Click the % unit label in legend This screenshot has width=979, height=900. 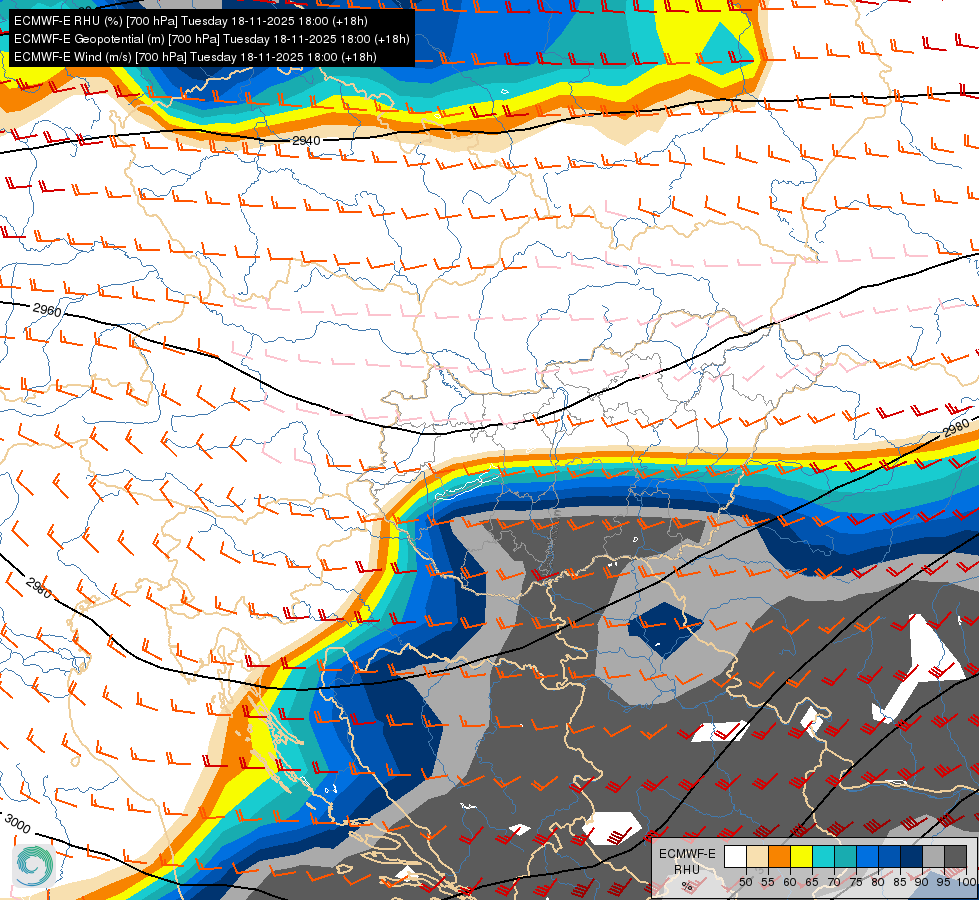(x=687, y=886)
